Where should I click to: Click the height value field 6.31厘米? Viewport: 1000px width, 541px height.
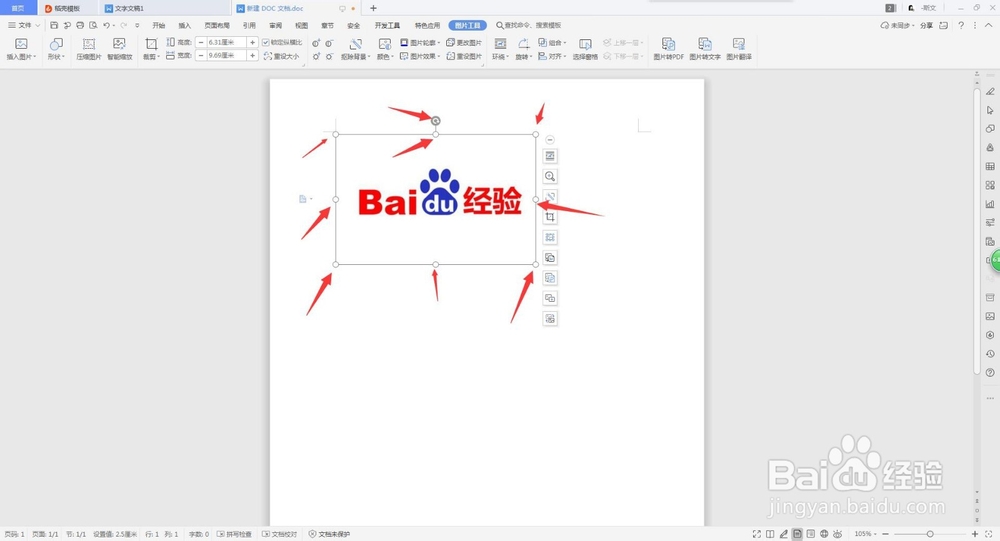click(x=226, y=42)
